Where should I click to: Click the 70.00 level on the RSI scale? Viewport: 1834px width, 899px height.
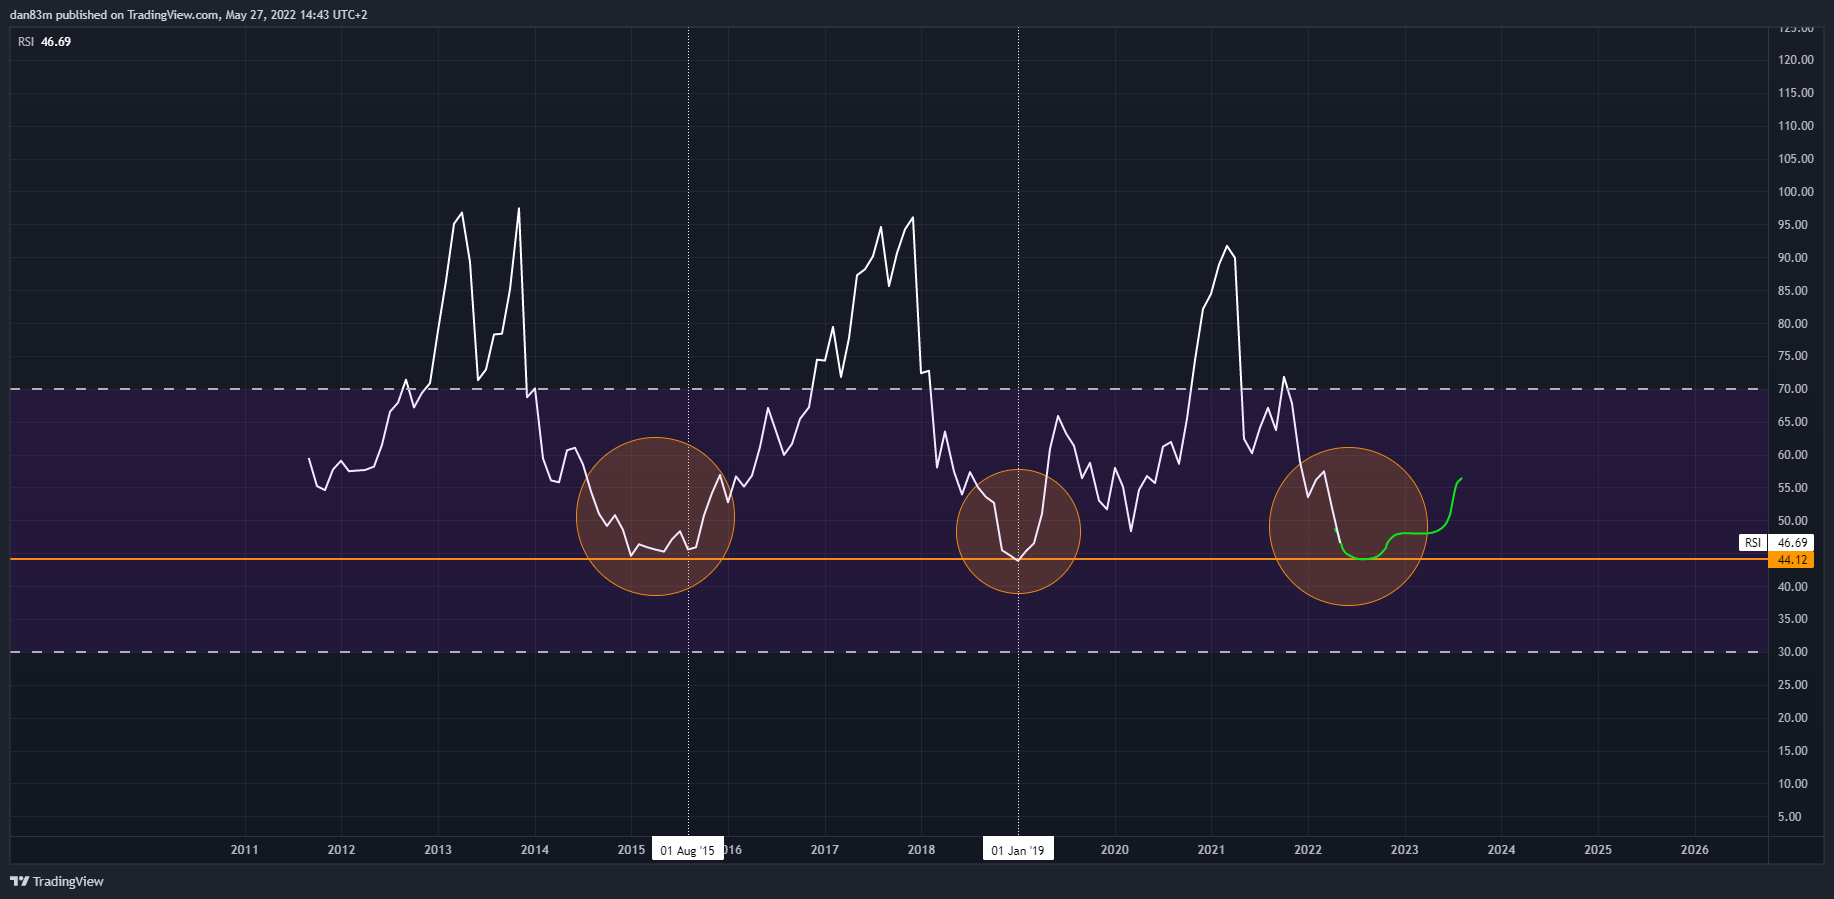click(x=1793, y=389)
